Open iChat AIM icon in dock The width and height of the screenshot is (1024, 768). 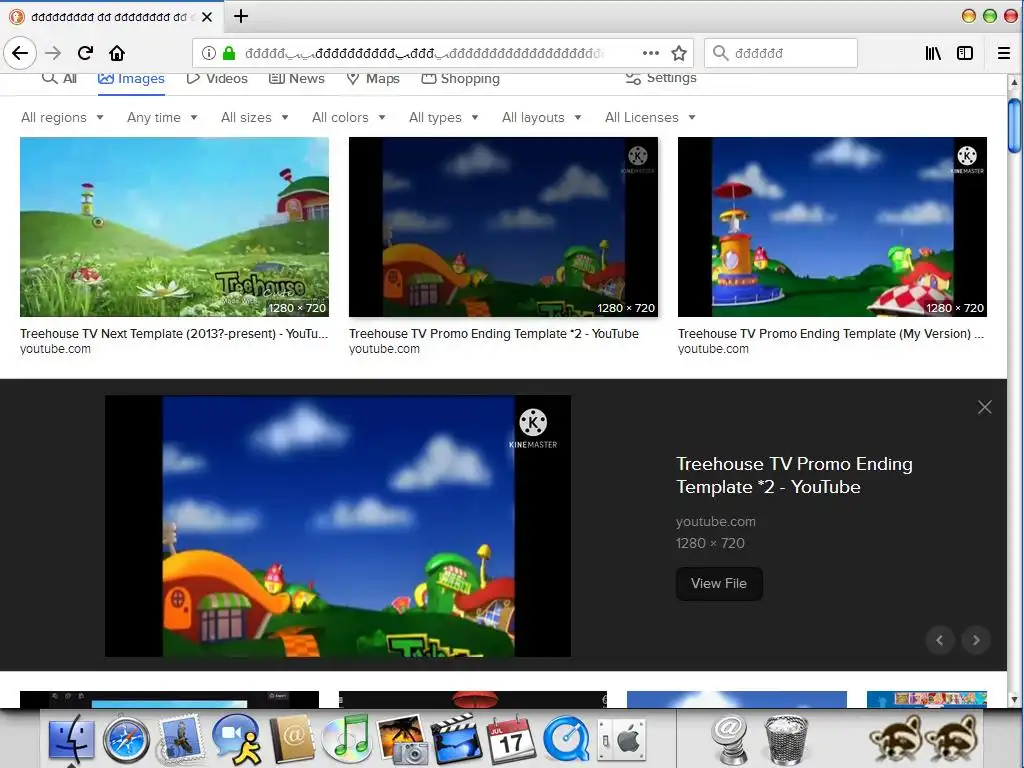[236, 739]
